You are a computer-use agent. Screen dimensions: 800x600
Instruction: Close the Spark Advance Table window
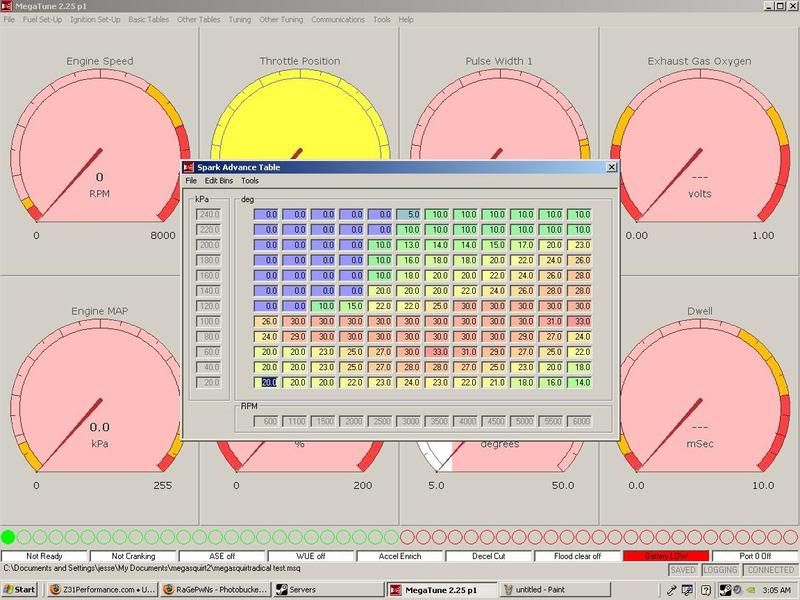click(x=610, y=167)
